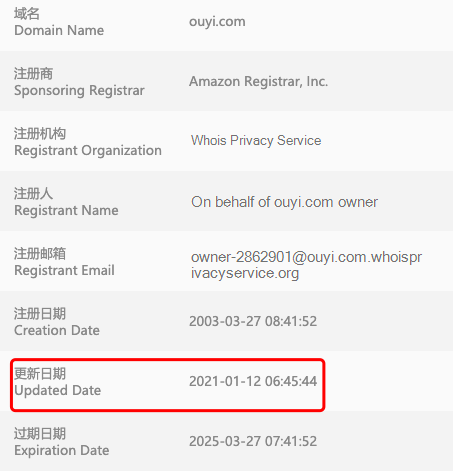This screenshot has height=471, width=453.
Task: Click the Domain Name label
Action: tap(59, 30)
